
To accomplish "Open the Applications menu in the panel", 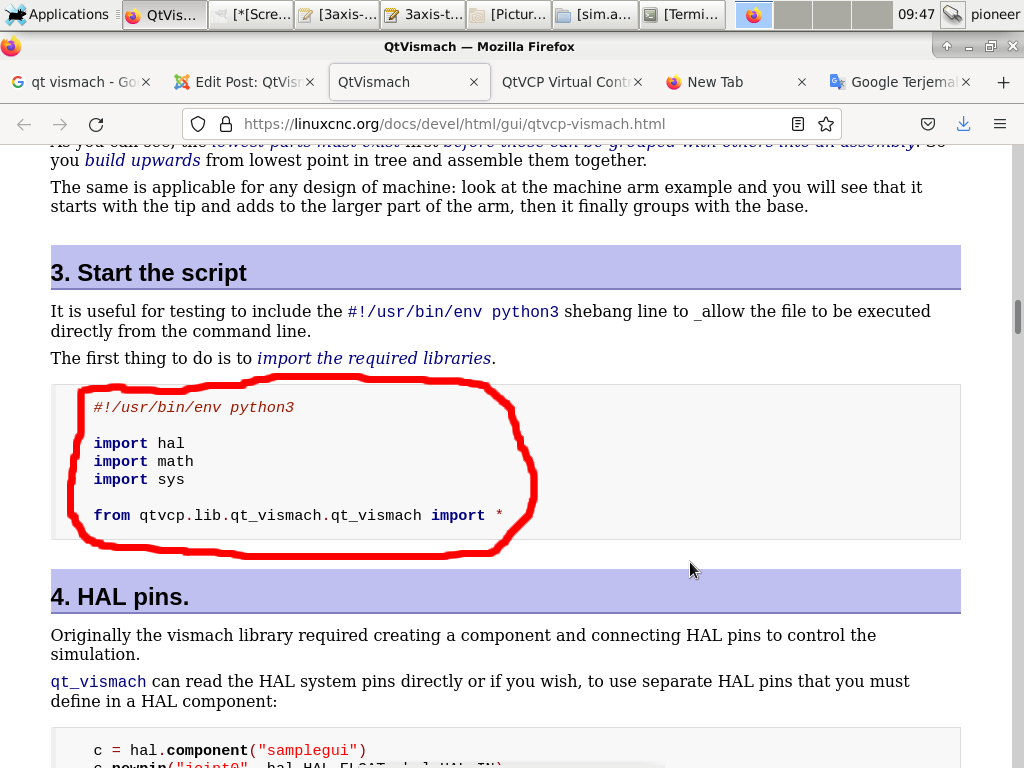I will [x=58, y=14].
